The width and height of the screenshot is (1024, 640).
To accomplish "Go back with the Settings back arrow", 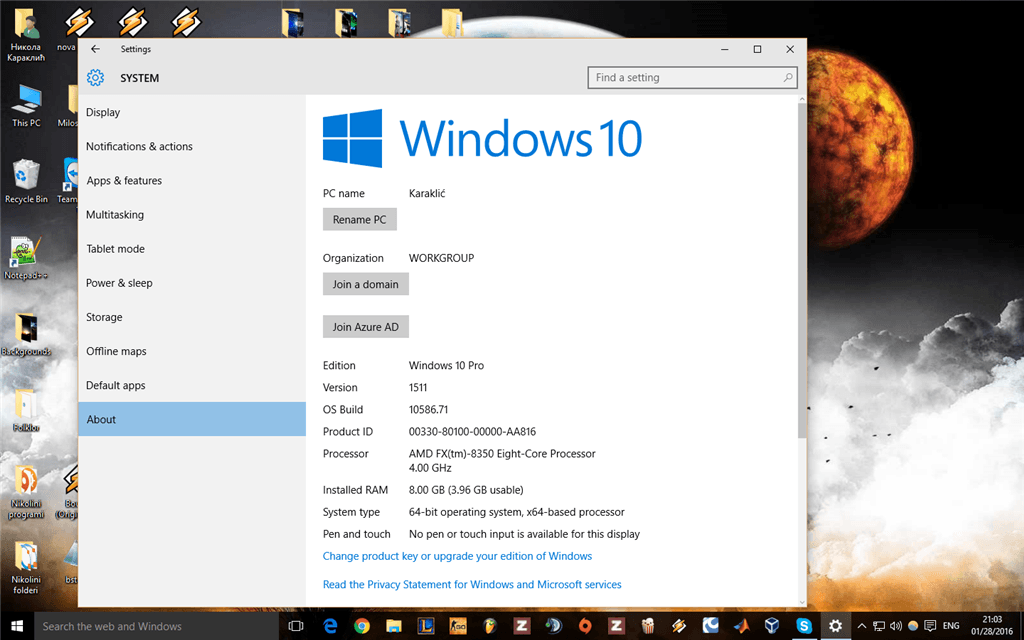I will (x=95, y=49).
